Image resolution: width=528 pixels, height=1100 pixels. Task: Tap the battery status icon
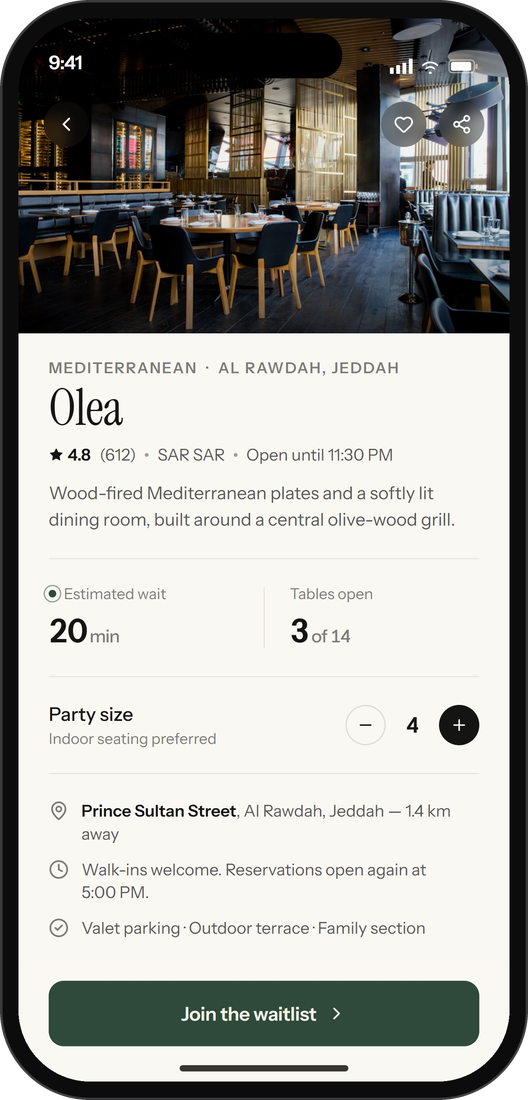(x=462, y=67)
